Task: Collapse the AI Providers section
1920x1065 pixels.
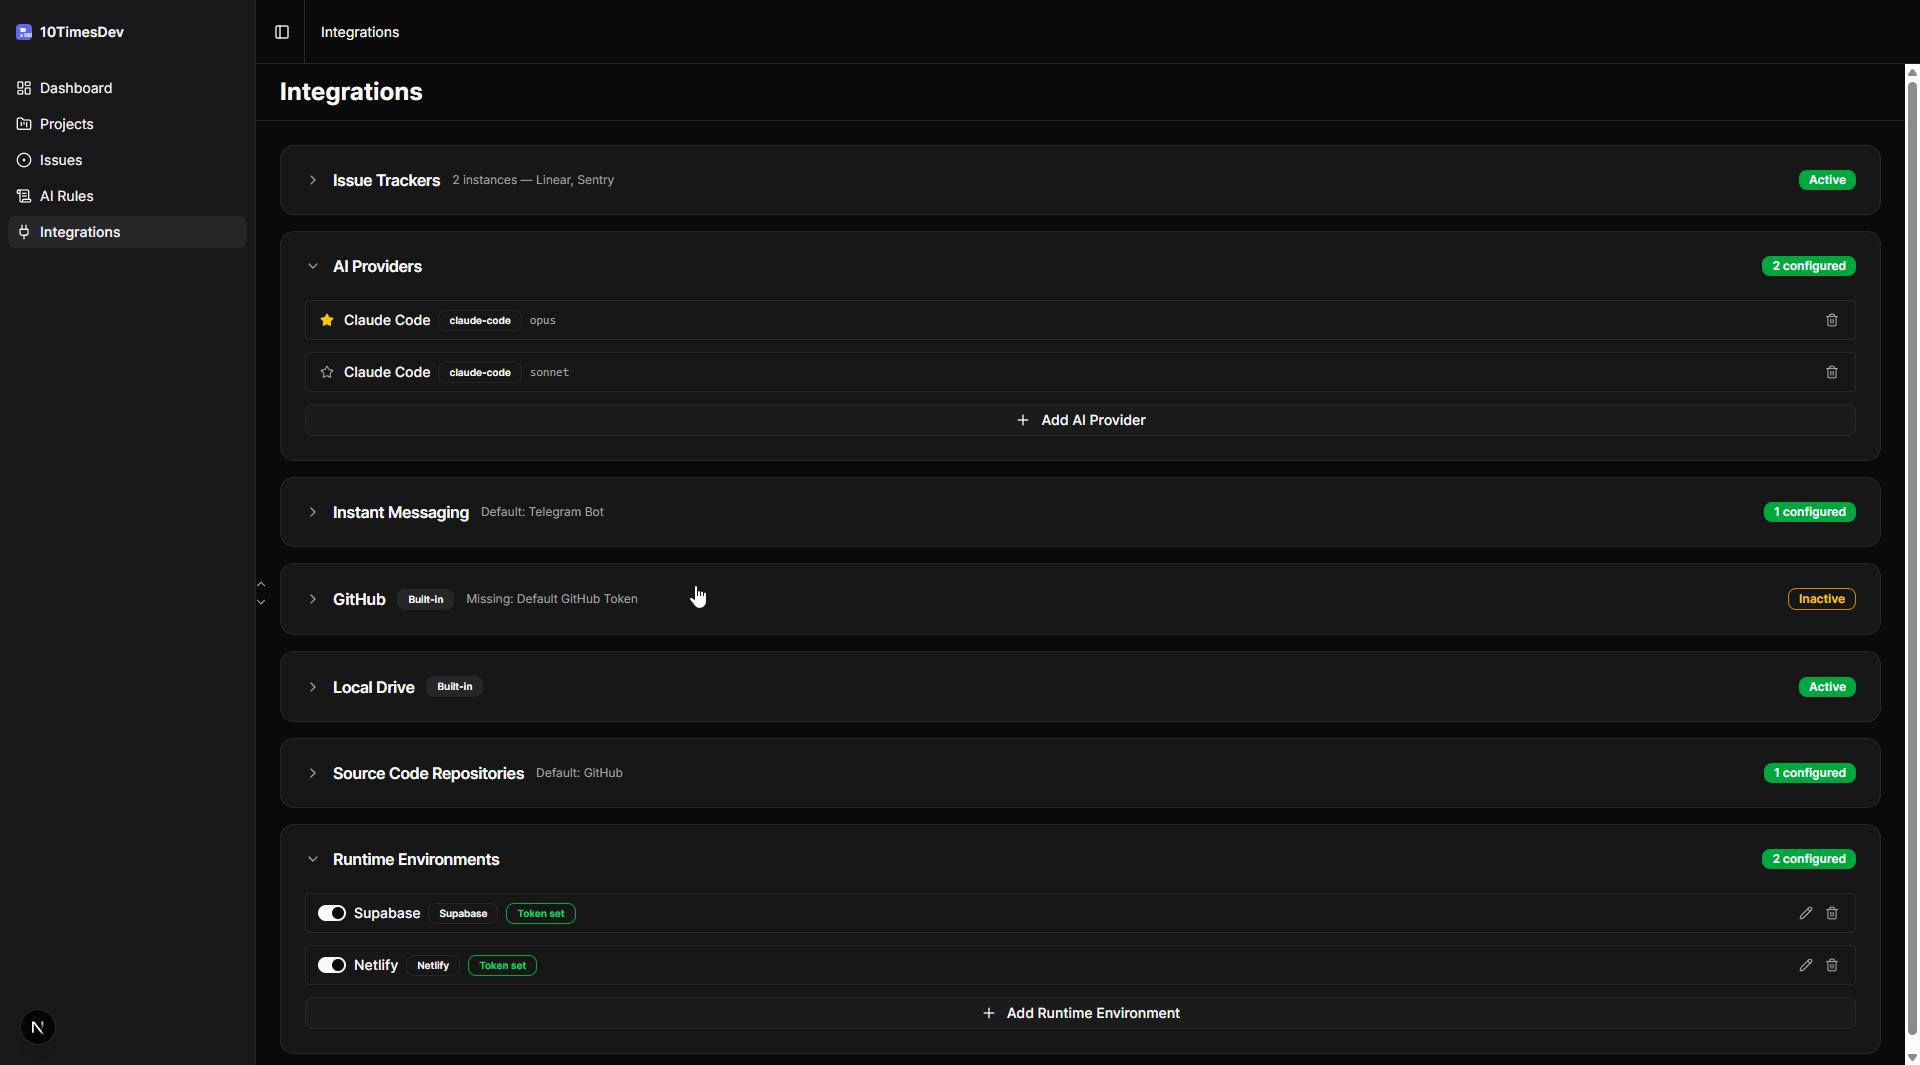Action: point(313,266)
